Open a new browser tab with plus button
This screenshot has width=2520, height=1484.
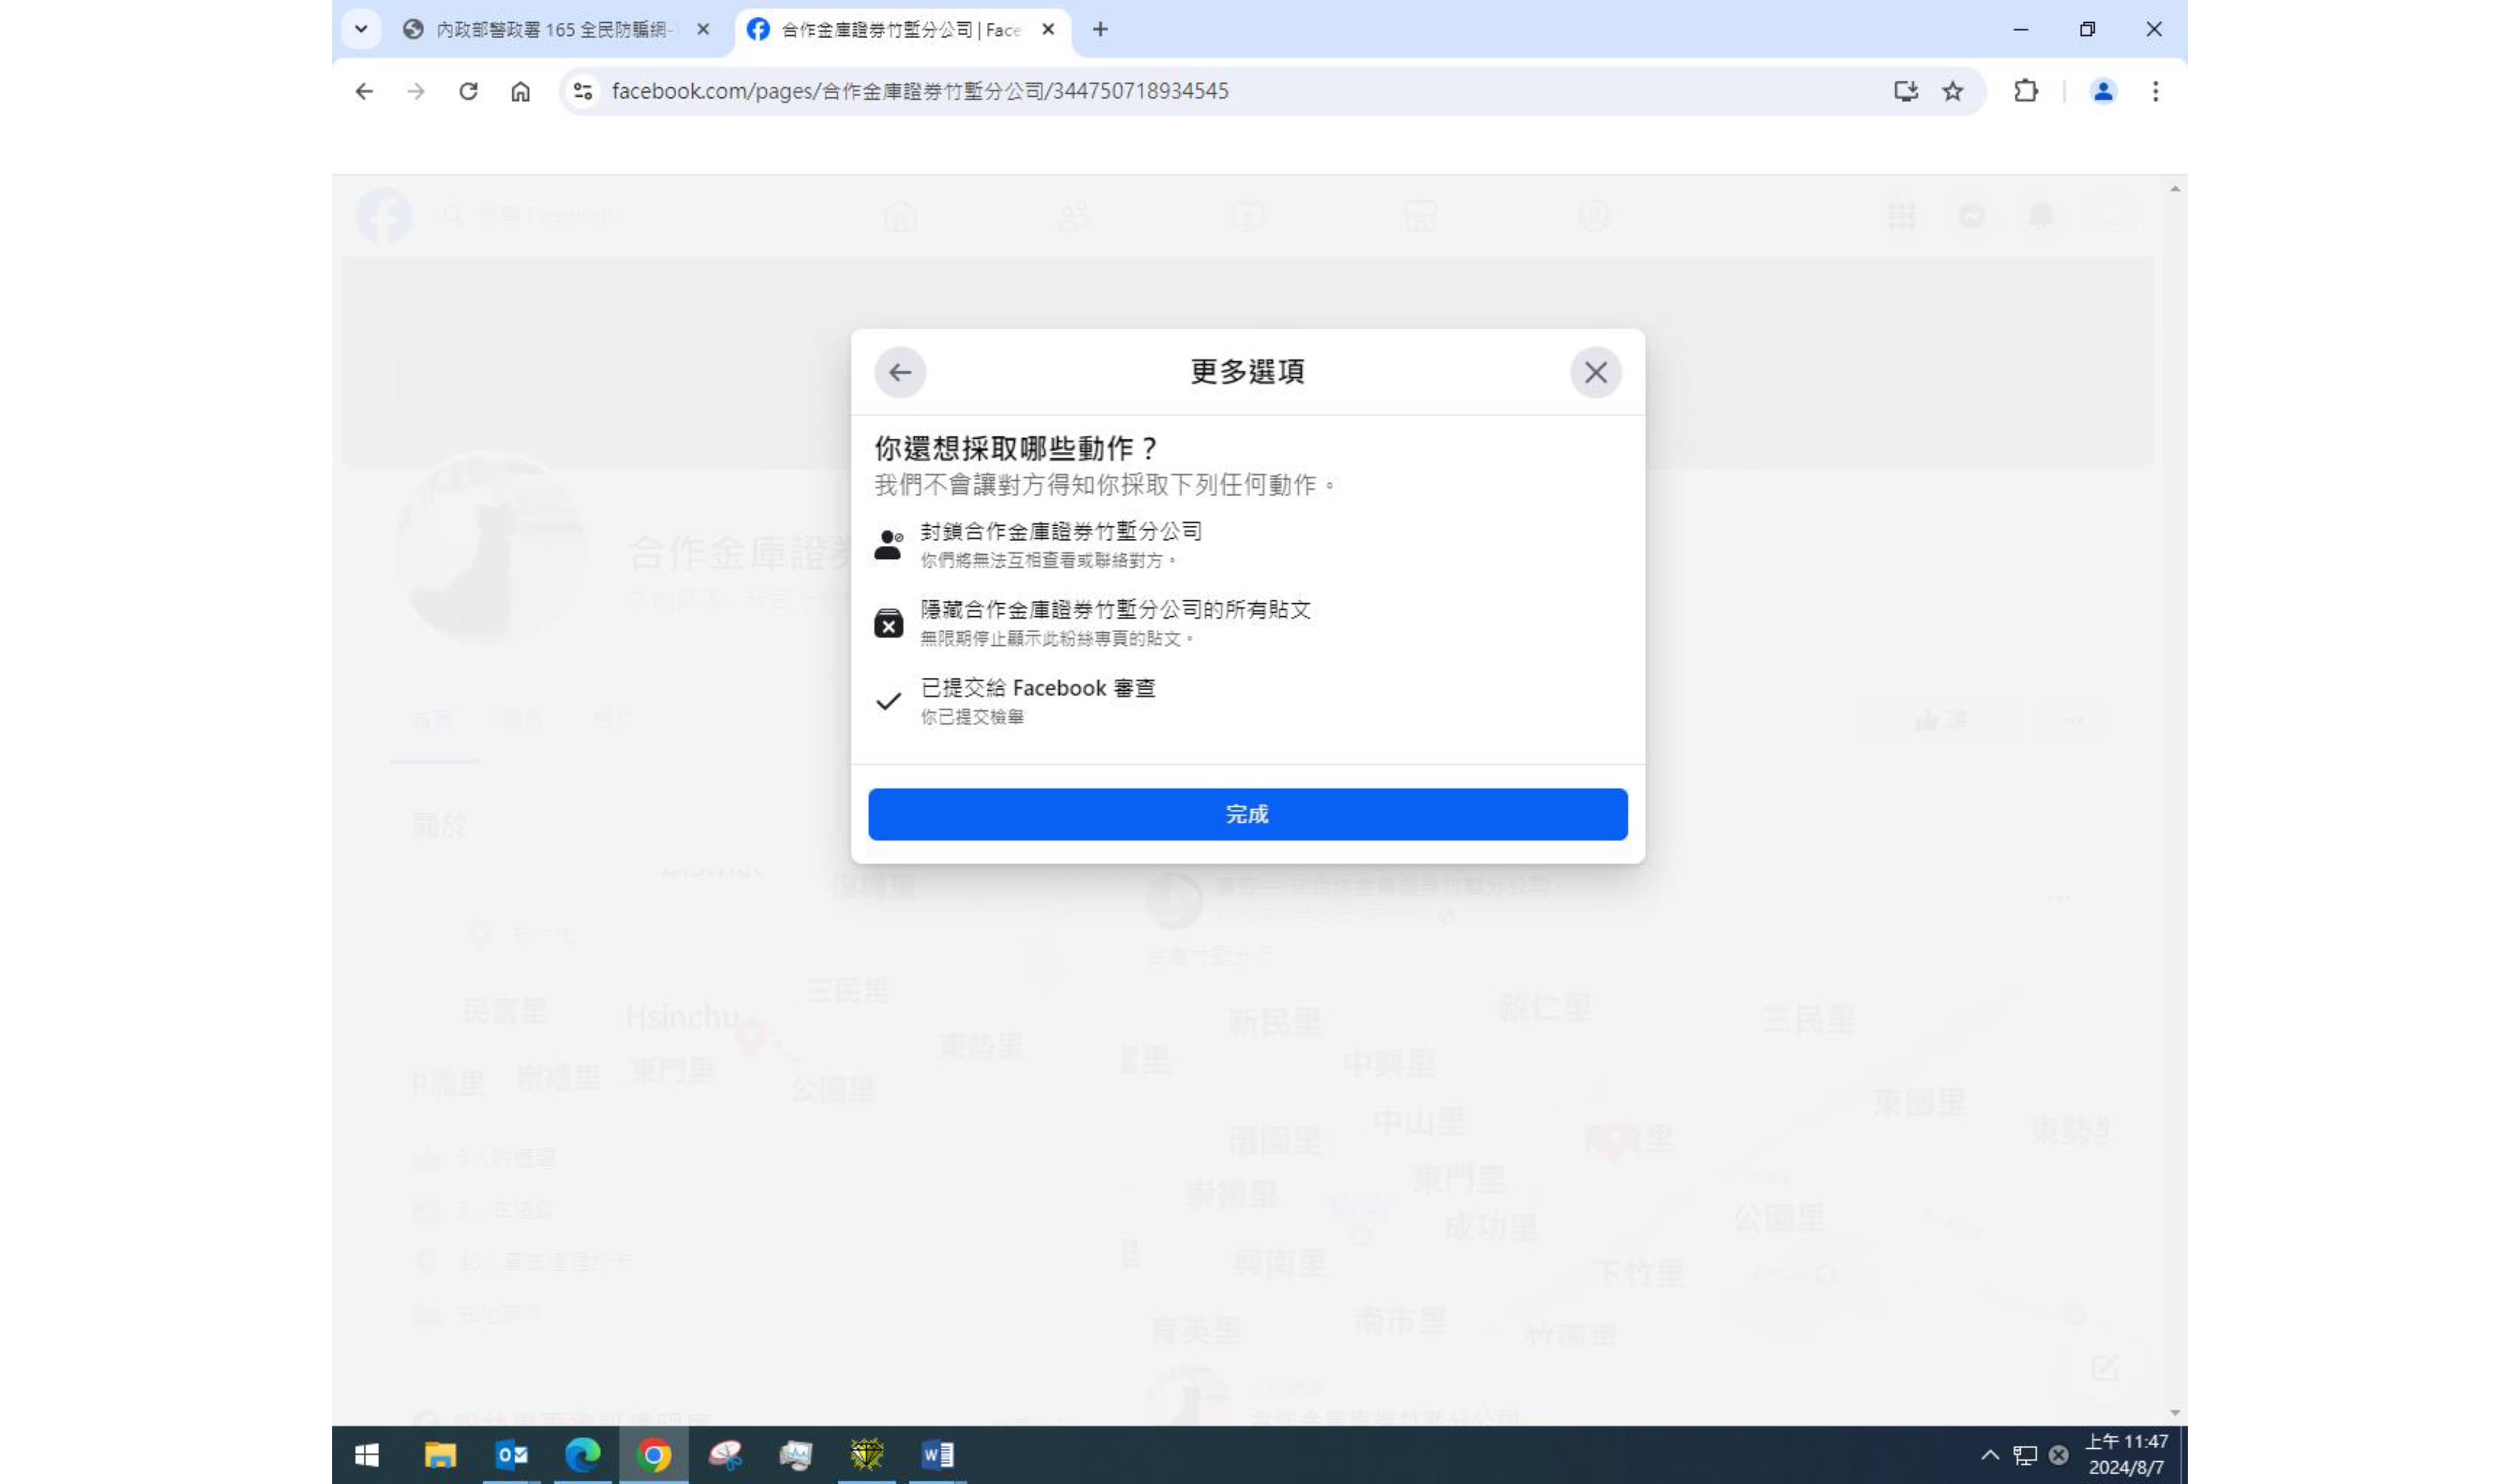[1100, 30]
